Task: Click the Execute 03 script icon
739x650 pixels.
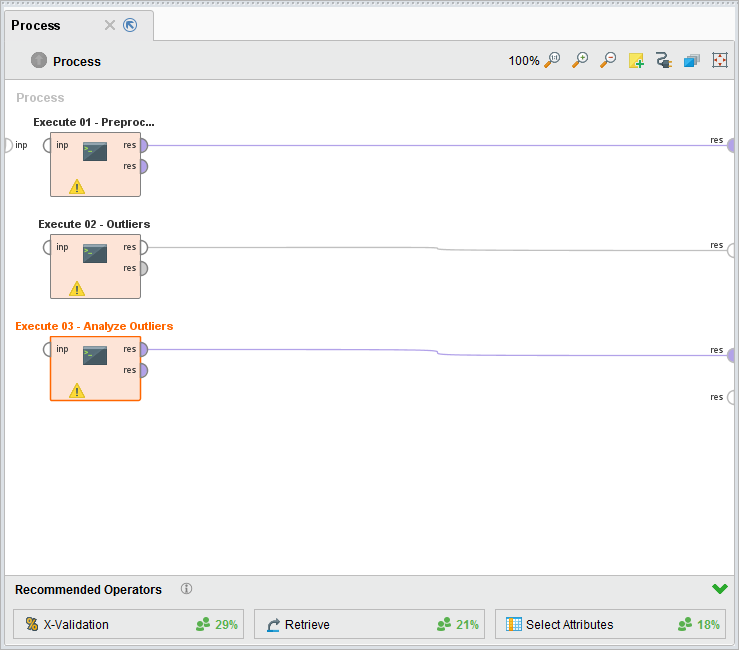Action: click(95, 355)
